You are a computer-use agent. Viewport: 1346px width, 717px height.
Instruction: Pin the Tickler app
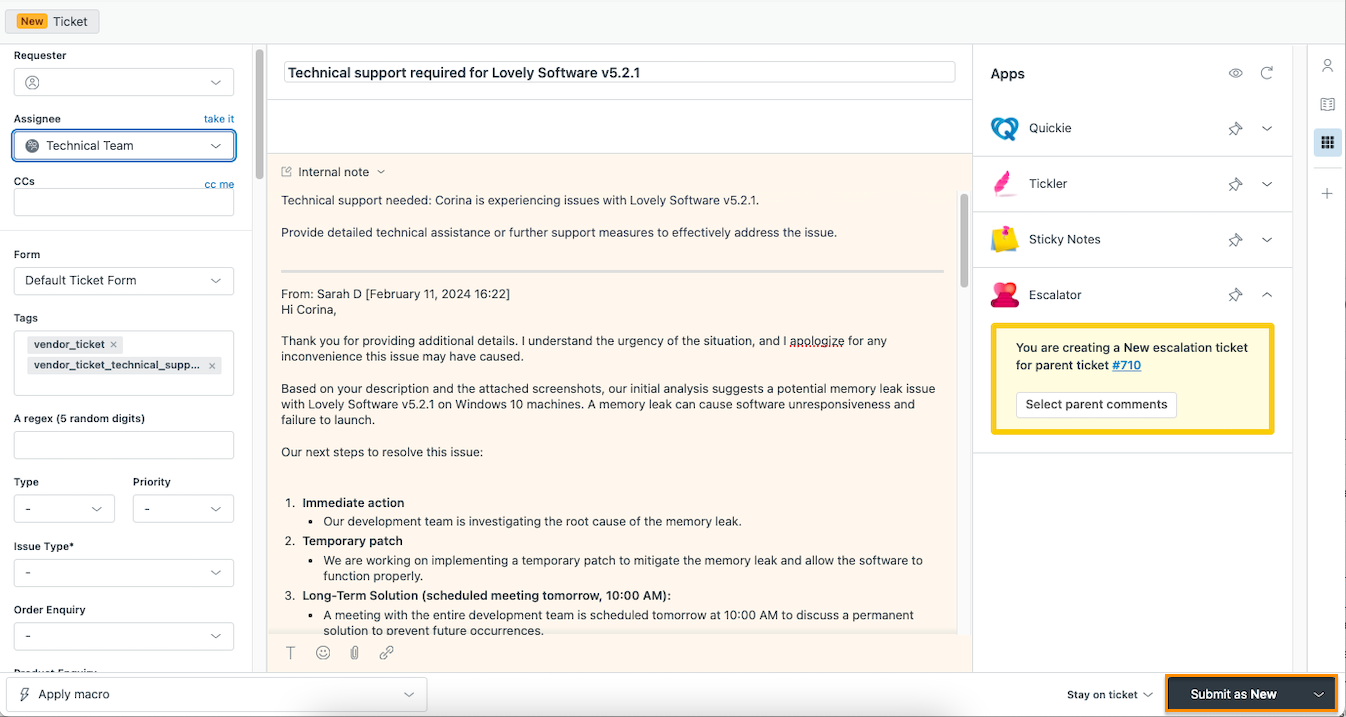coord(1236,184)
